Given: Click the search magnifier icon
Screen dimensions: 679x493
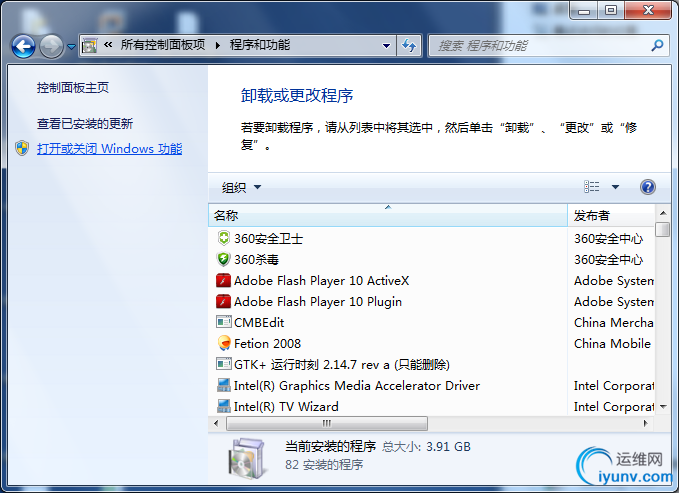Looking at the screenshot, I should point(657,45).
